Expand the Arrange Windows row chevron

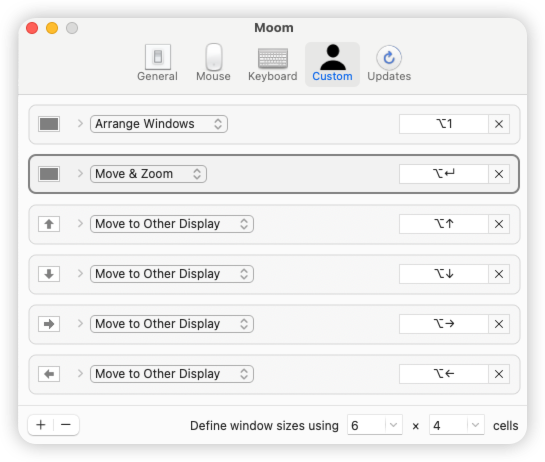tap(80, 124)
